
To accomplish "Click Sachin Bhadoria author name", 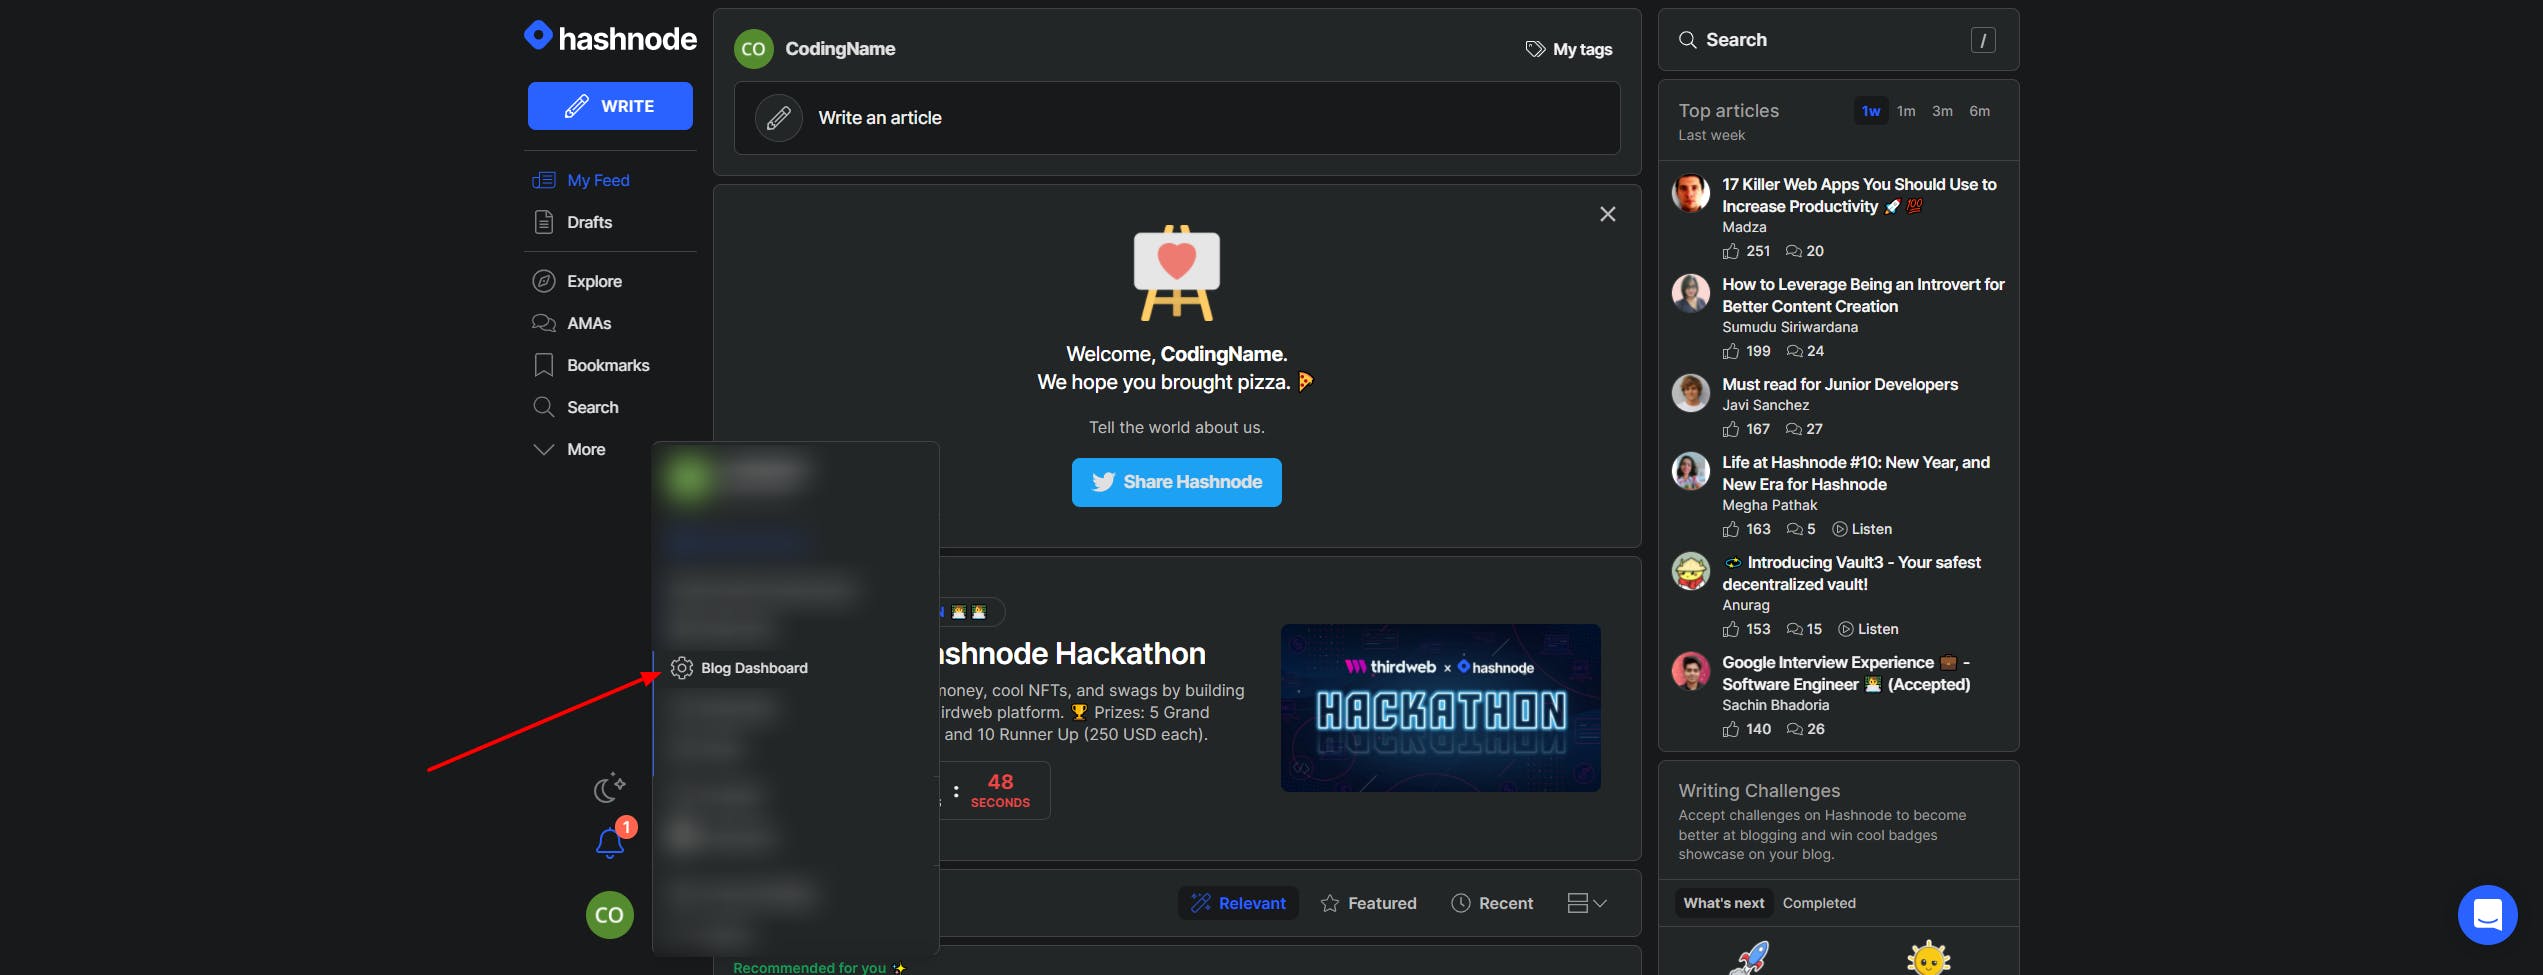I will tap(1776, 705).
